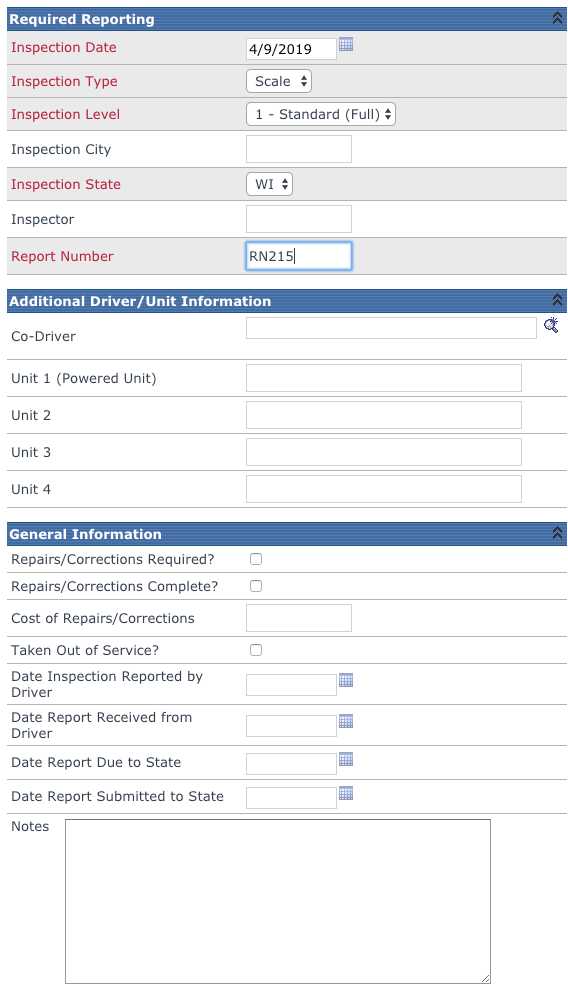Check the Repairs/Corrections Required checkbox
Viewport: 568px width, 987px height.
pos(256,559)
